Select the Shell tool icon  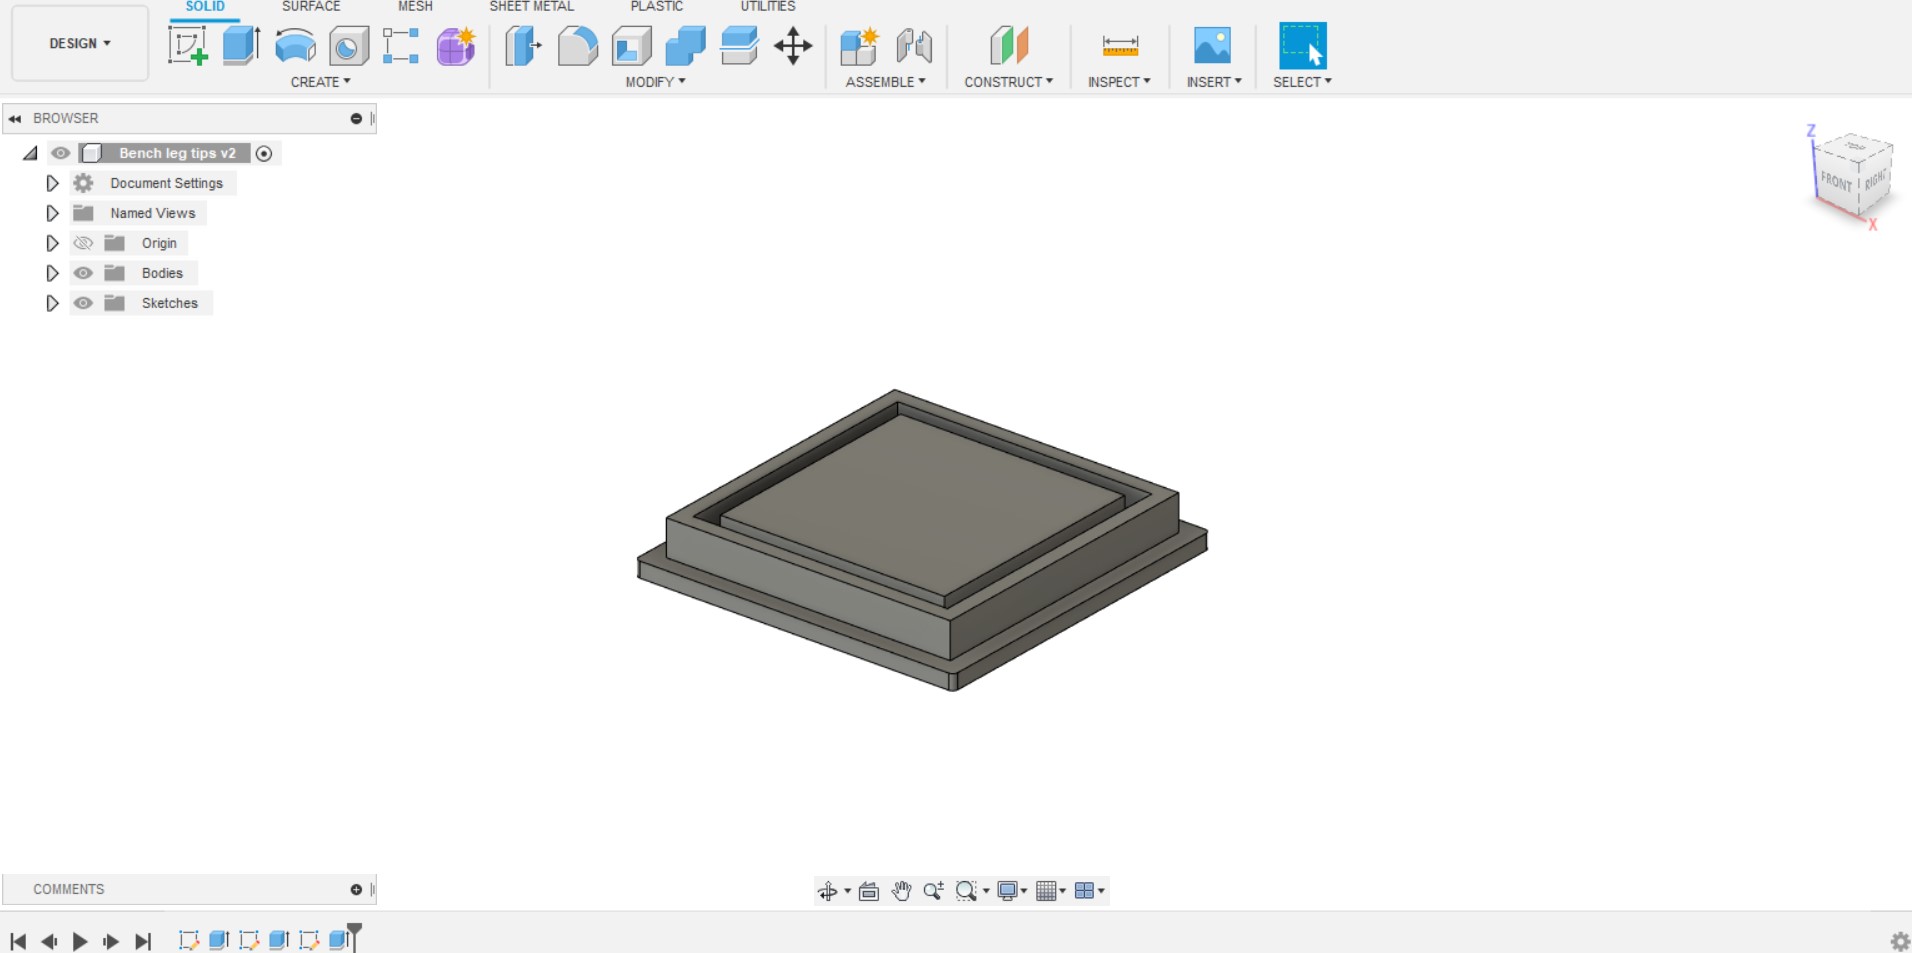pos(632,46)
